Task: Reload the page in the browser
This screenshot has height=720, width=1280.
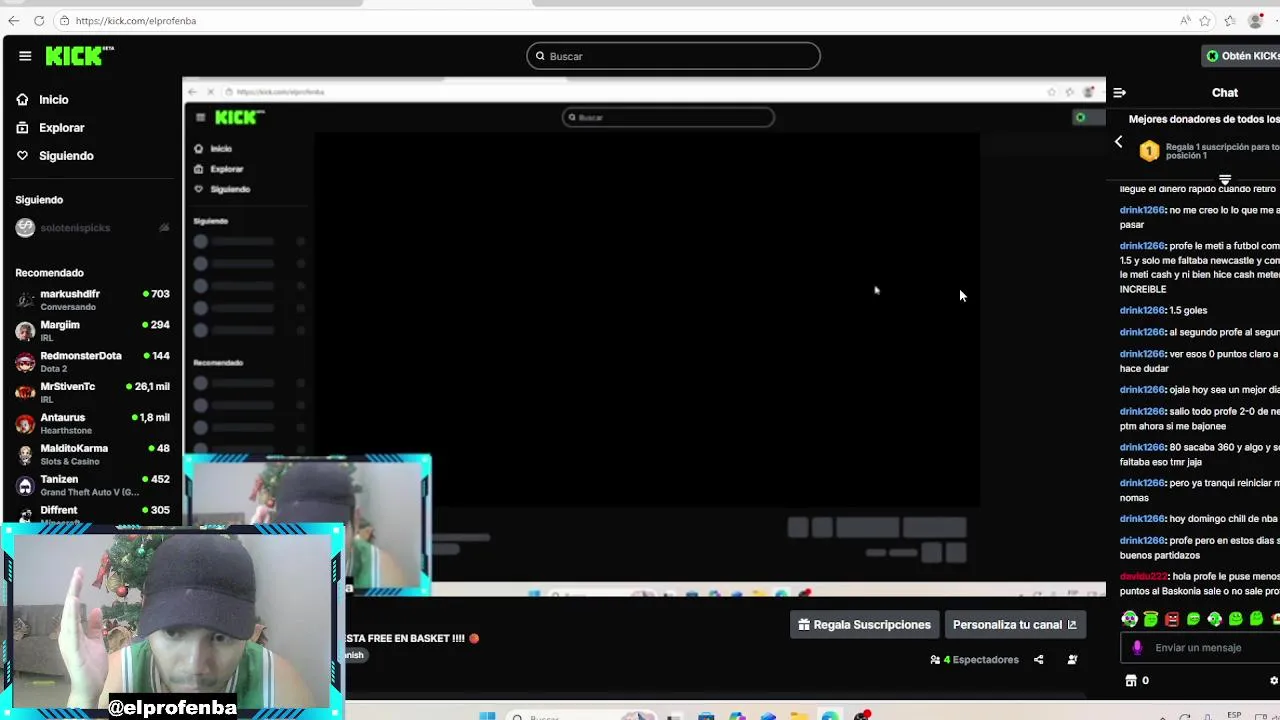Action: [39, 20]
